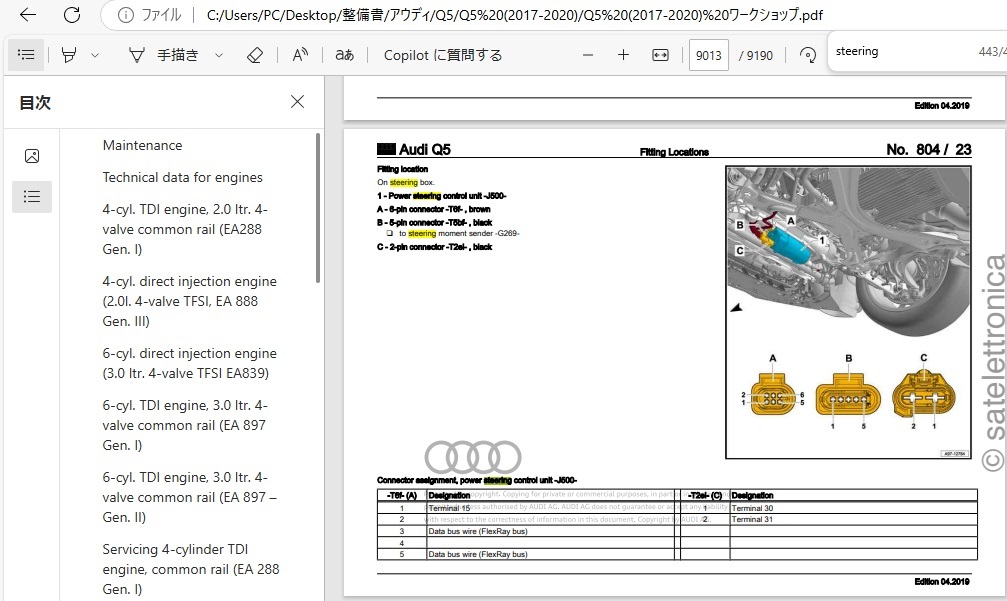Toggle the table of contents sidebar button

coord(26,55)
